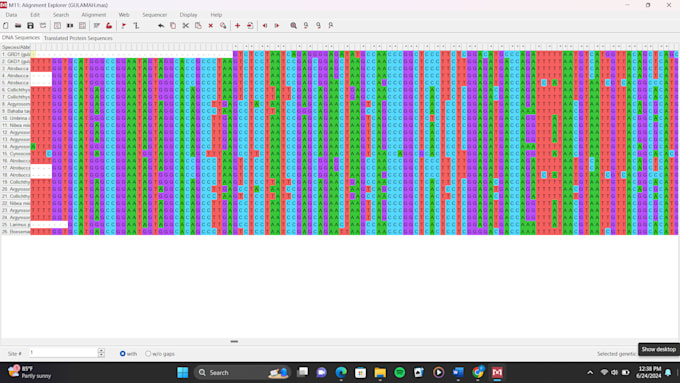
Task: Select sequence row 6 Collichthys
Action: (x=16, y=90)
